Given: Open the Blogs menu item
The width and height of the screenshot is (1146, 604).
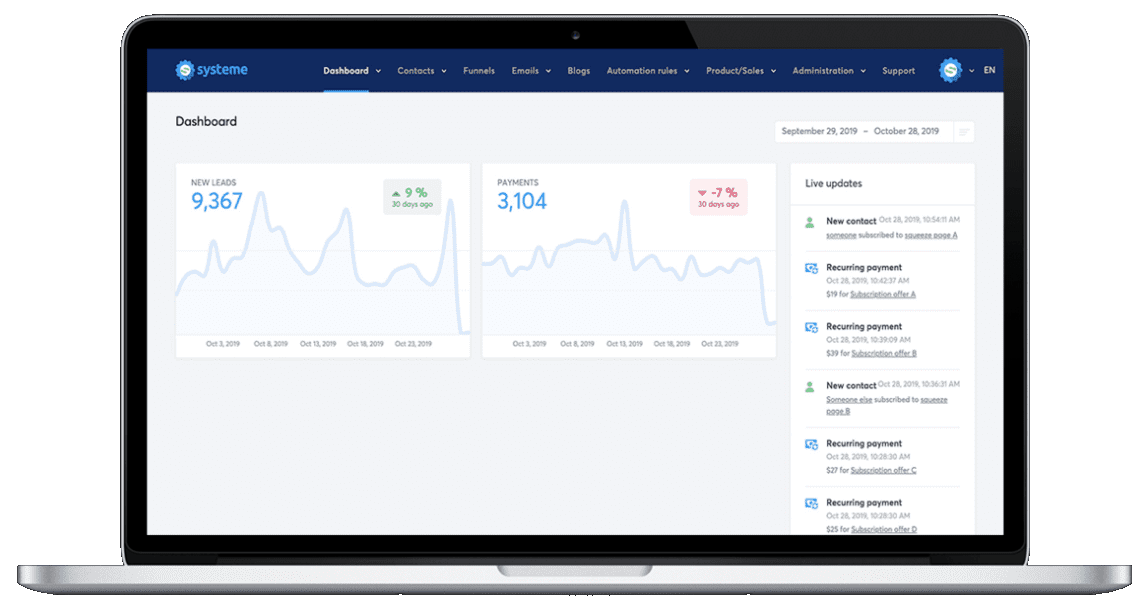Looking at the screenshot, I should [x=579, y=71].
